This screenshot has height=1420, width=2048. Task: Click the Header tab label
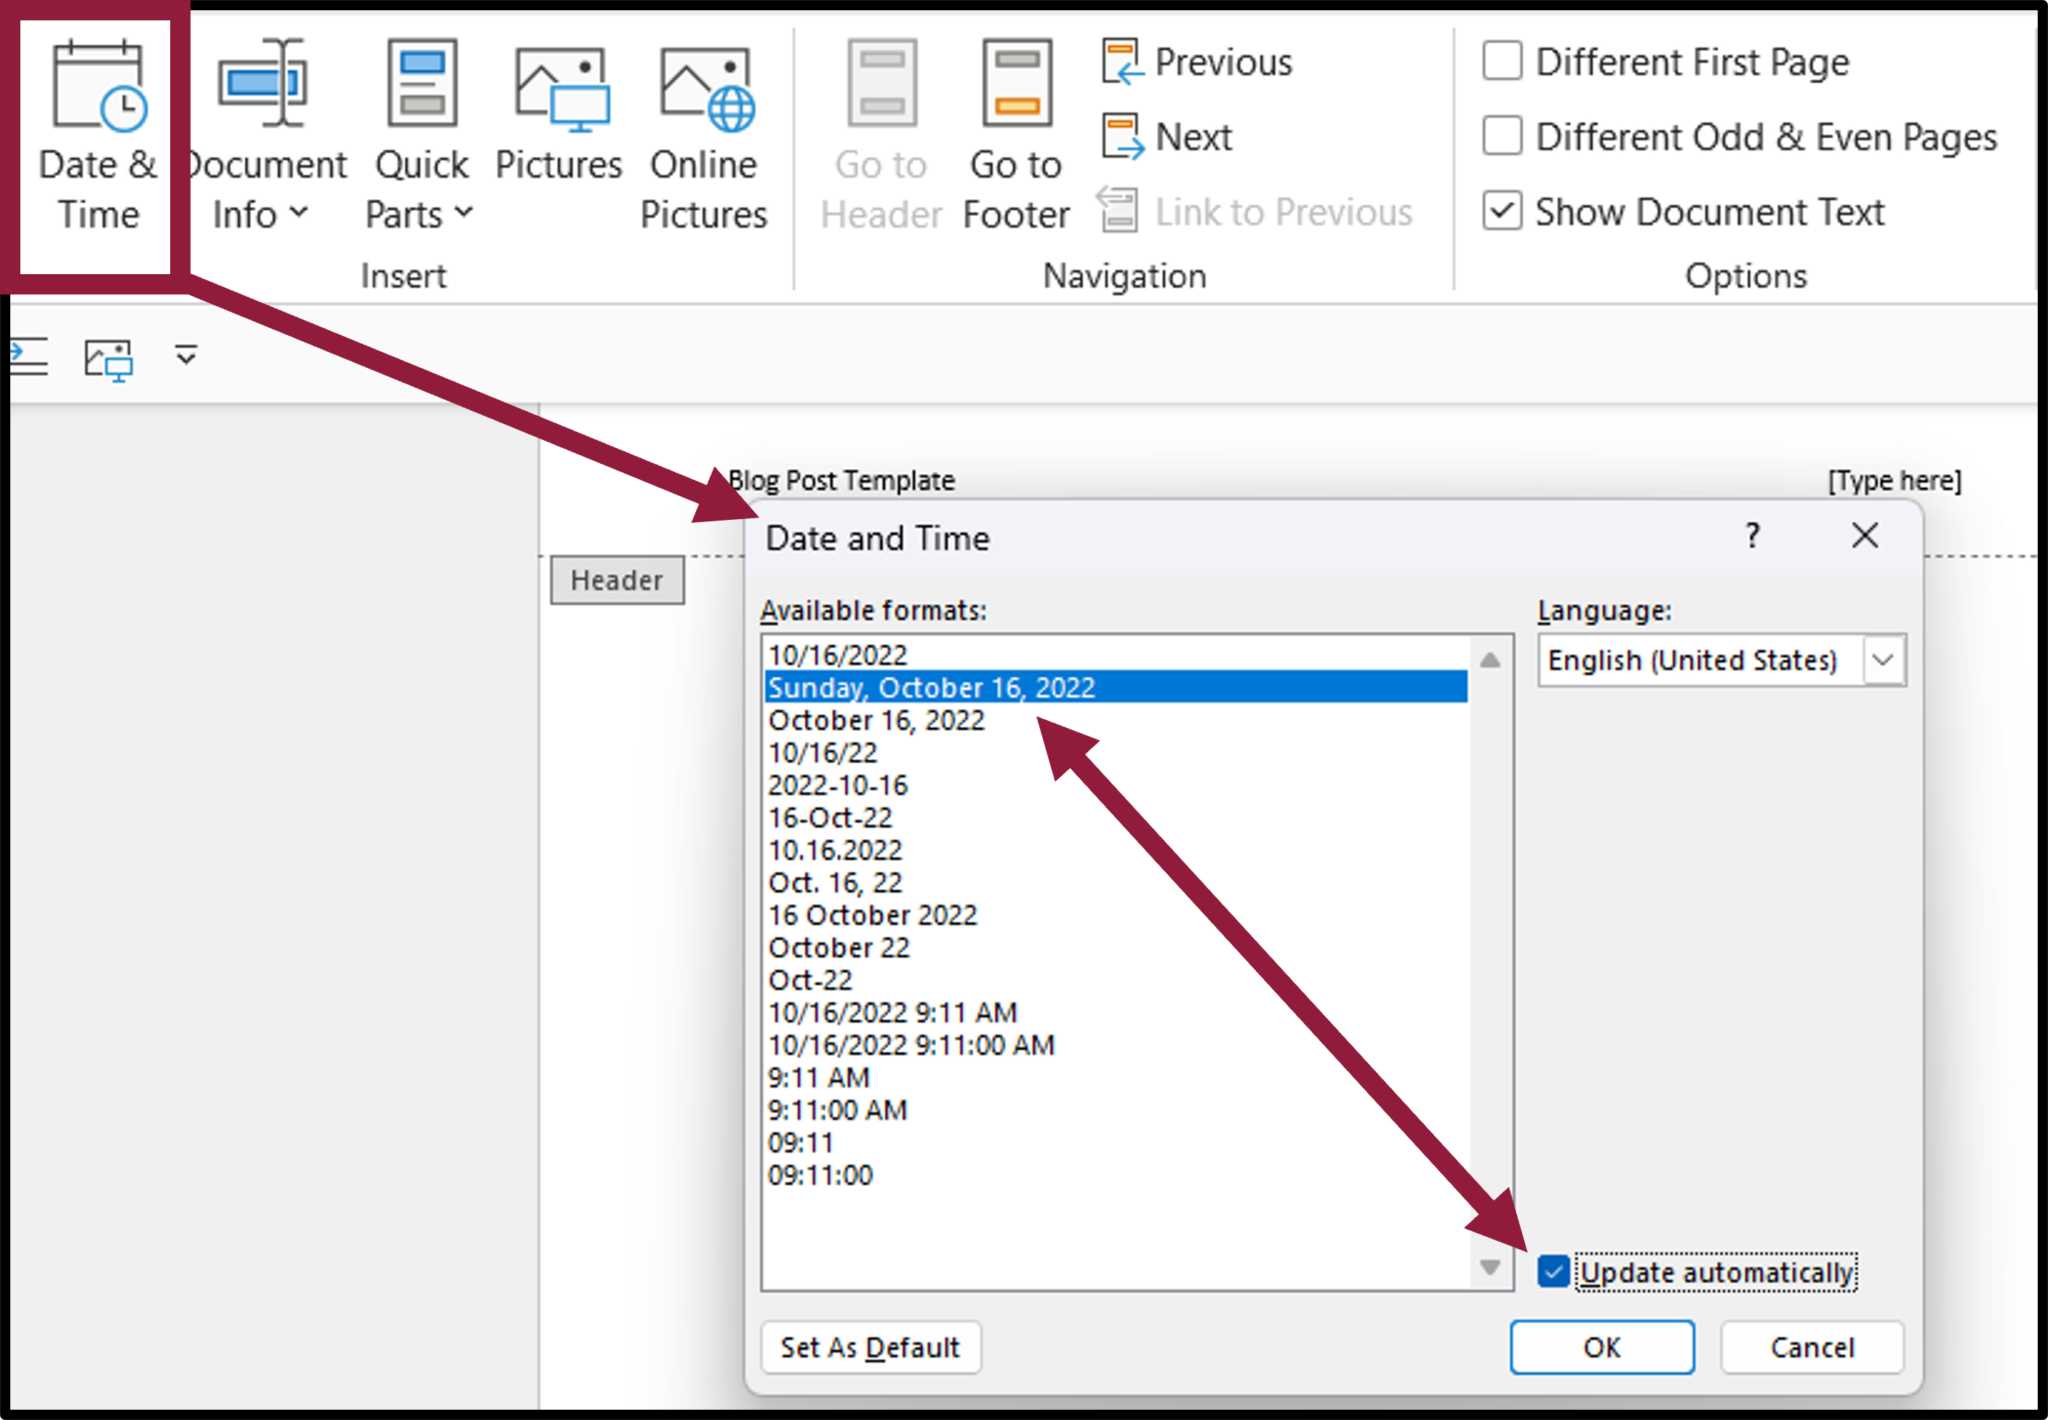617,580
